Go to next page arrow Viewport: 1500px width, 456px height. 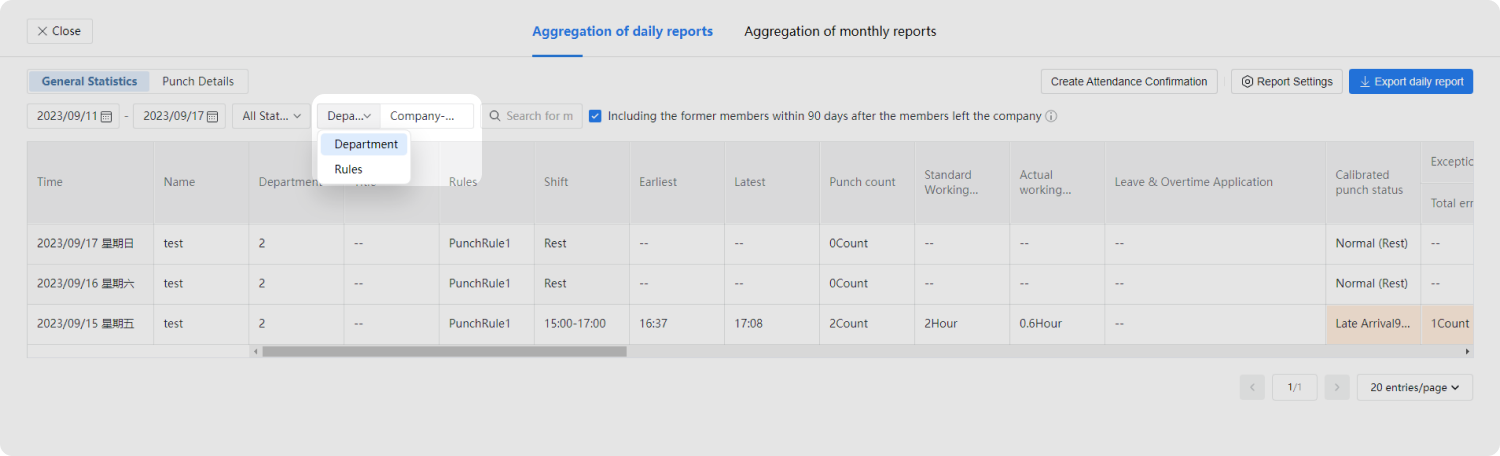coord(1337,387)
